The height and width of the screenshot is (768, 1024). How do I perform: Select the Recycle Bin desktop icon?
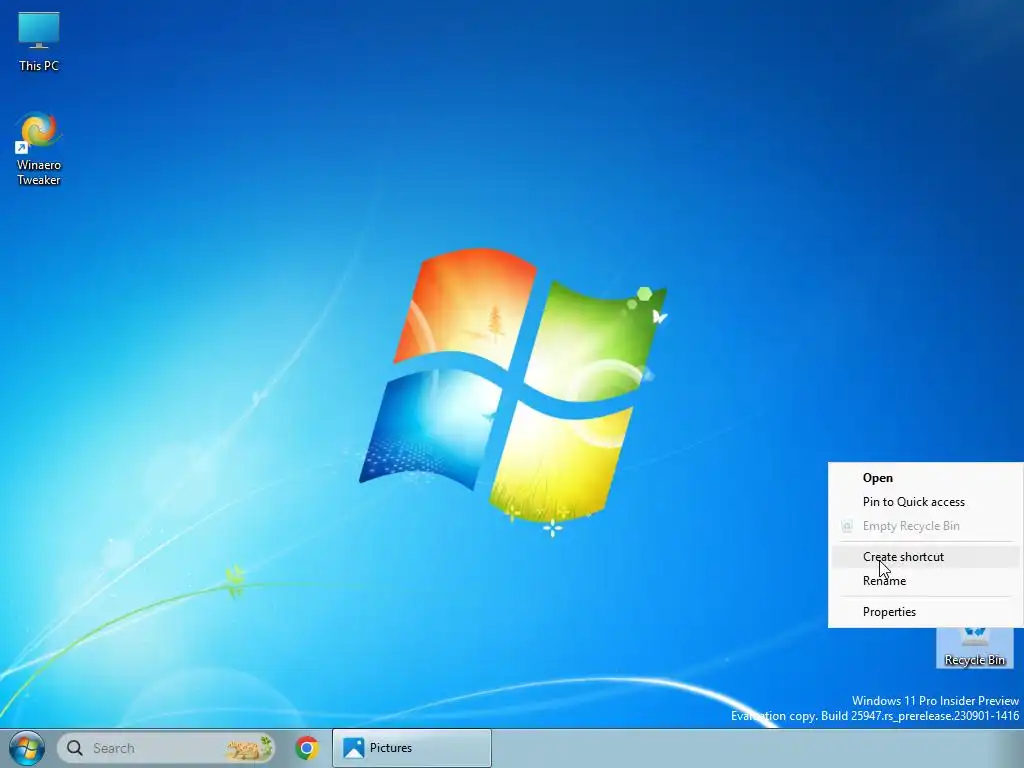pyautogui.click(x=974, y=648)
